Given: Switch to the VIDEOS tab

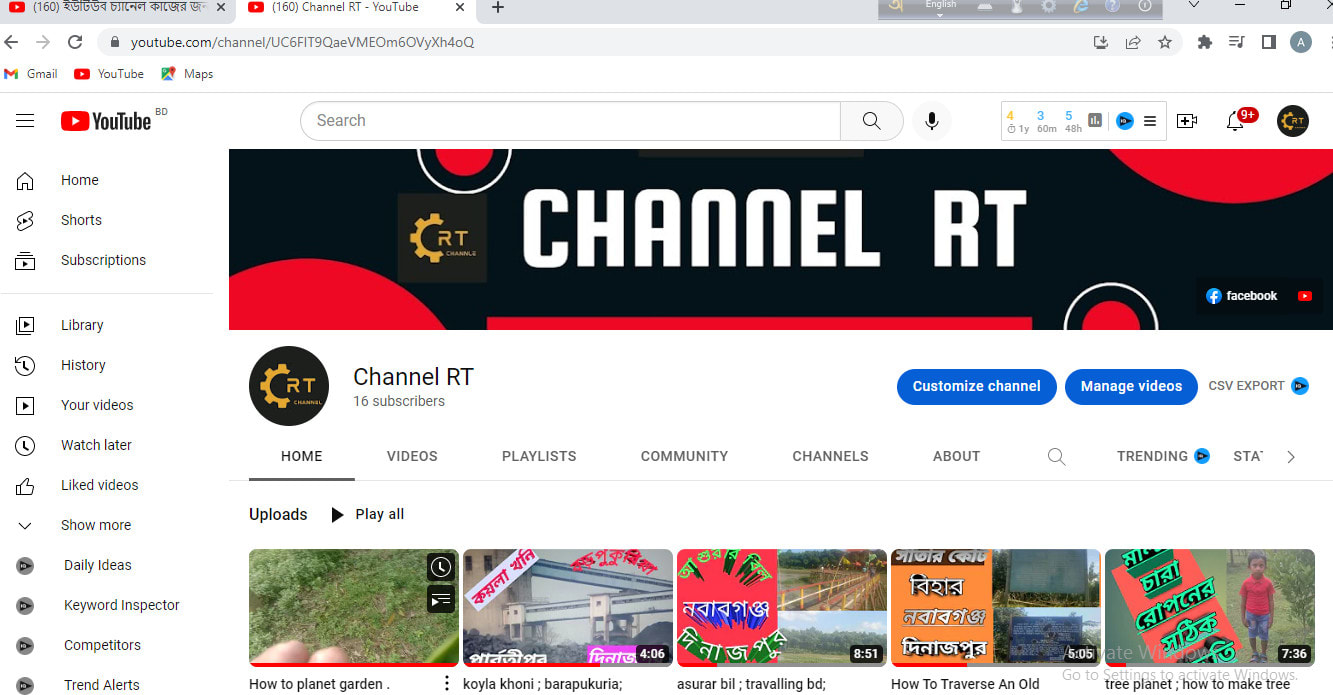Looking at the screenshot, I should (411, 456).
